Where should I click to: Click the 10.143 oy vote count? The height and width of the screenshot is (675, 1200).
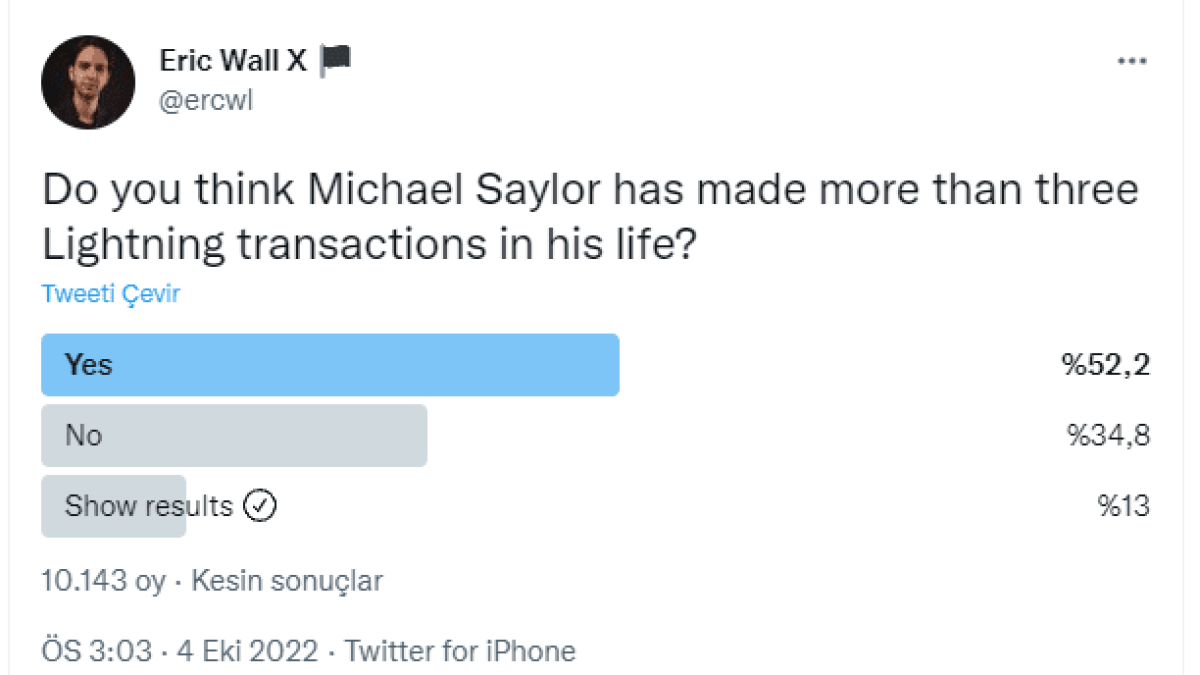coord(103,581)
